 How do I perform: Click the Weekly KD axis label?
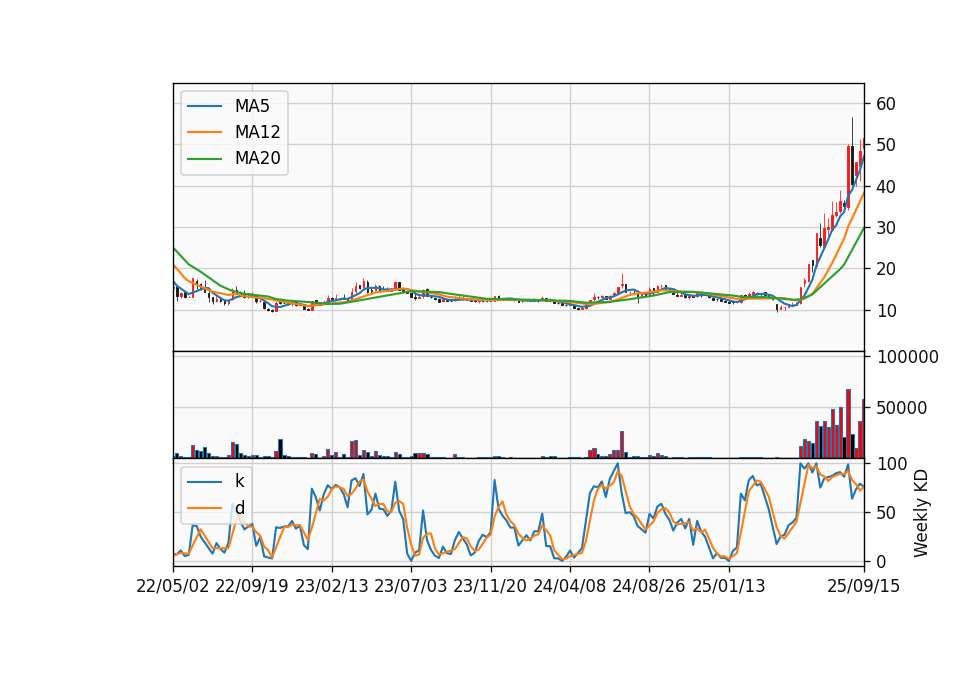[x=921, y=513]
